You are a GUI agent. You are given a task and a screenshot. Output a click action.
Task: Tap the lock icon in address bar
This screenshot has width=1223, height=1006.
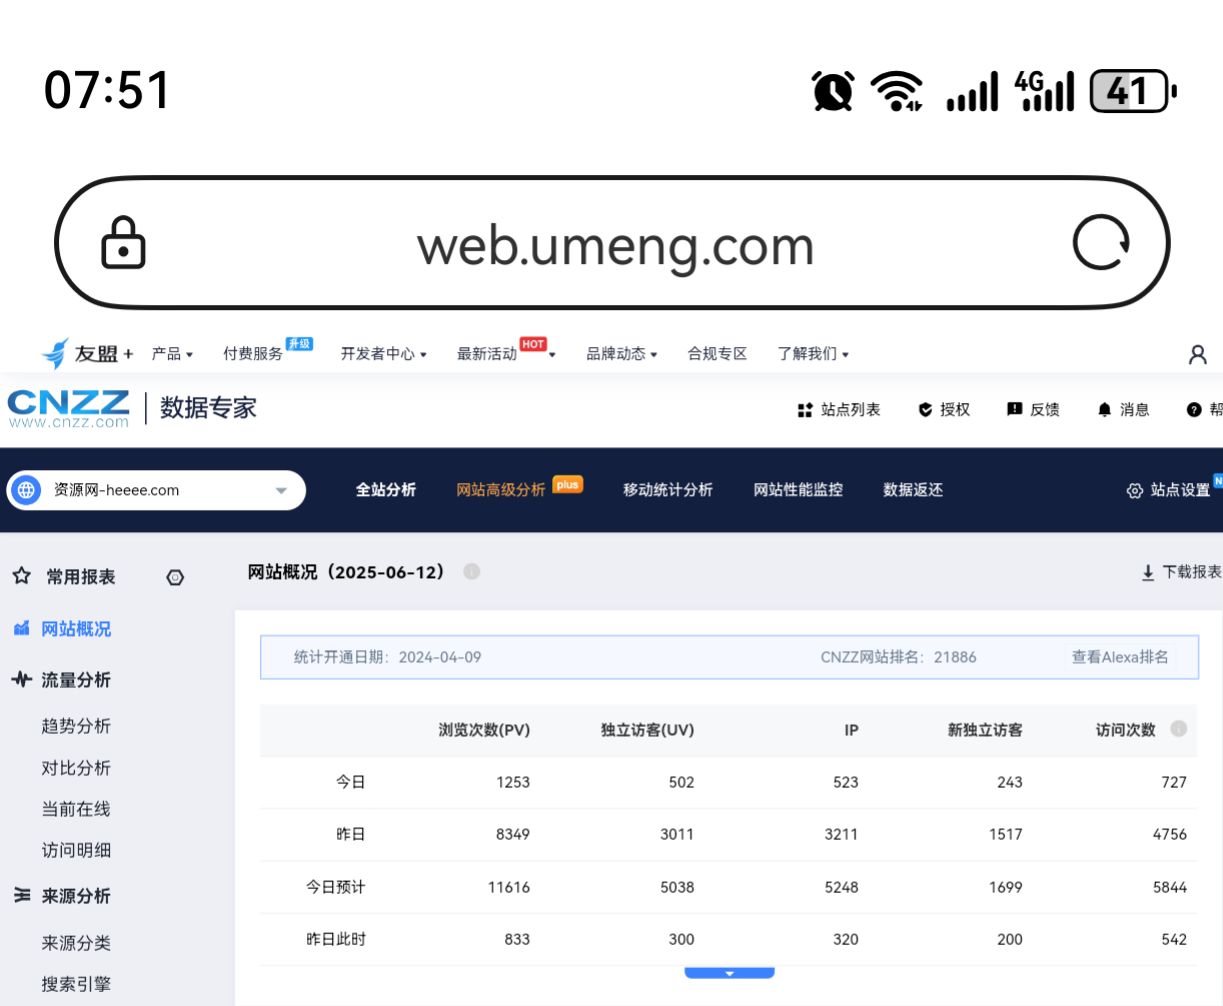point(124,243)
